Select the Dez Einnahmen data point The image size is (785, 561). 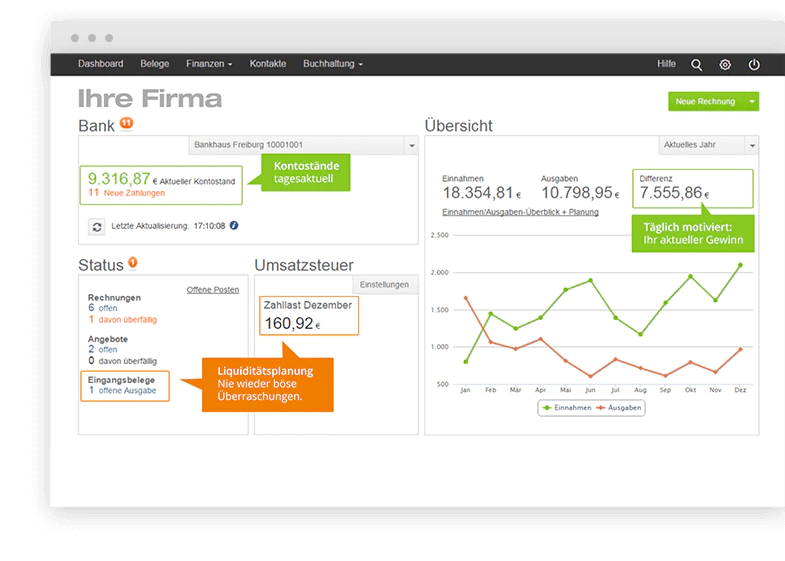coord(740,265)
